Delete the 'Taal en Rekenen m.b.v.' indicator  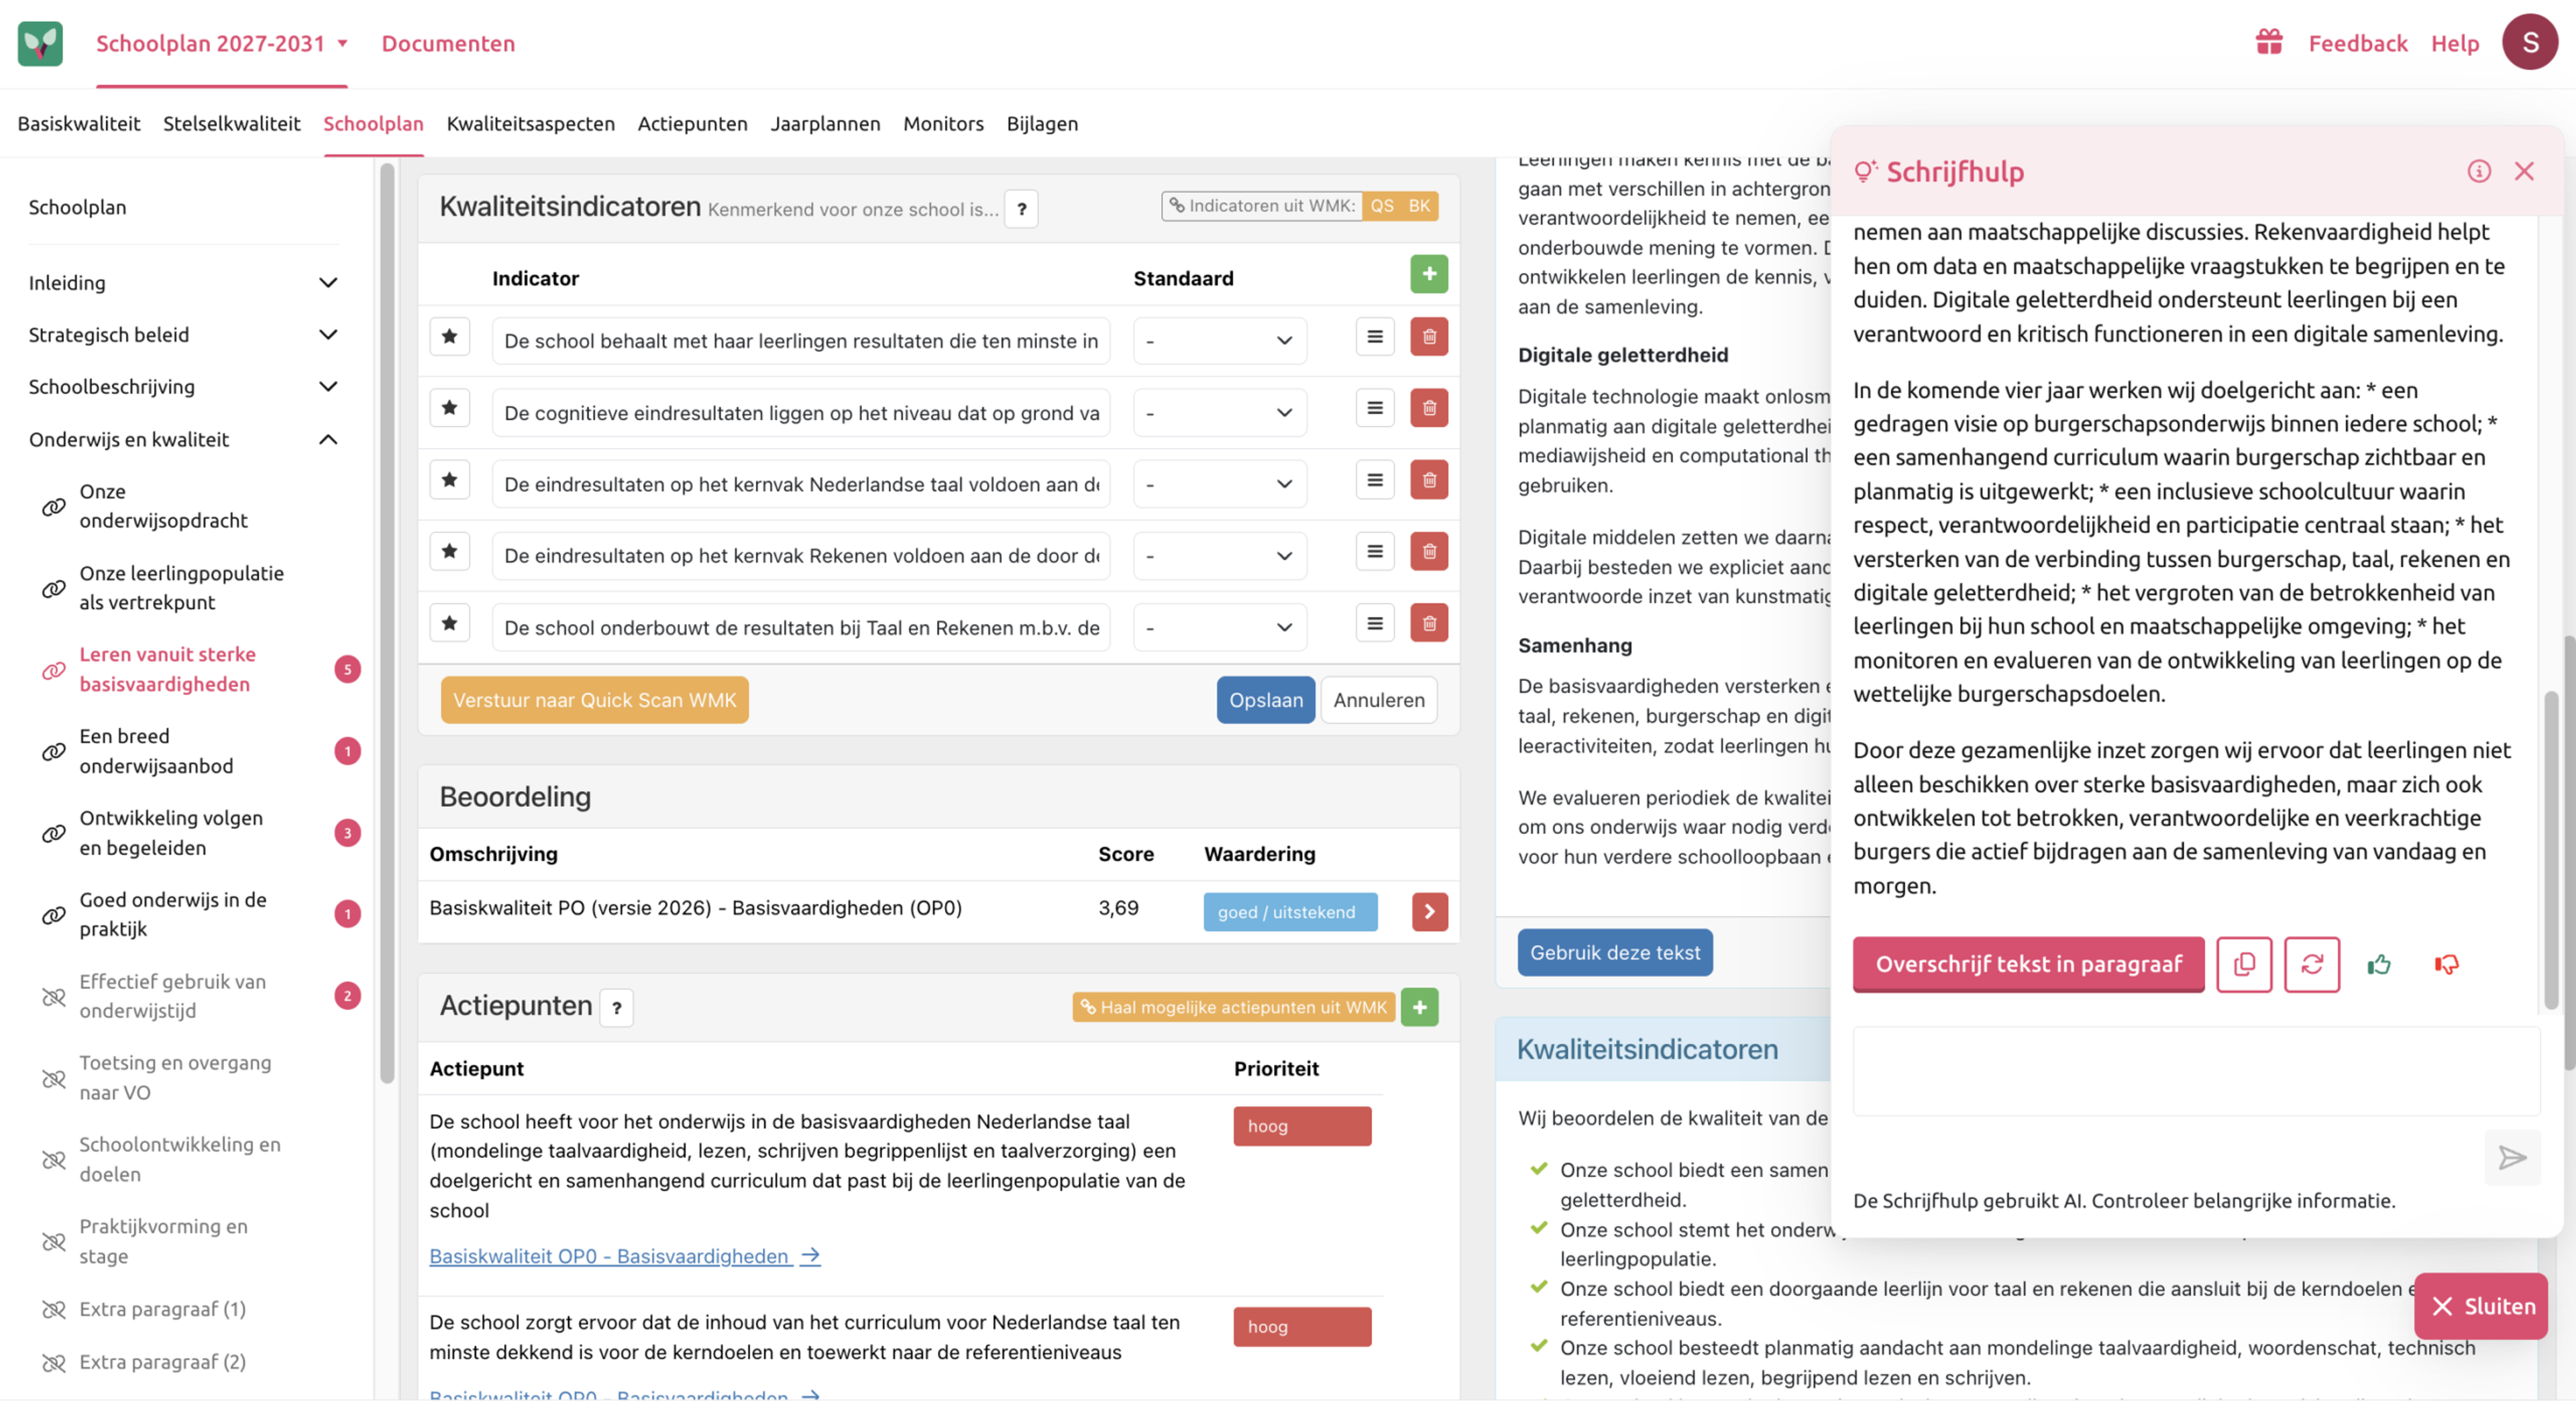coord(1429,623)
